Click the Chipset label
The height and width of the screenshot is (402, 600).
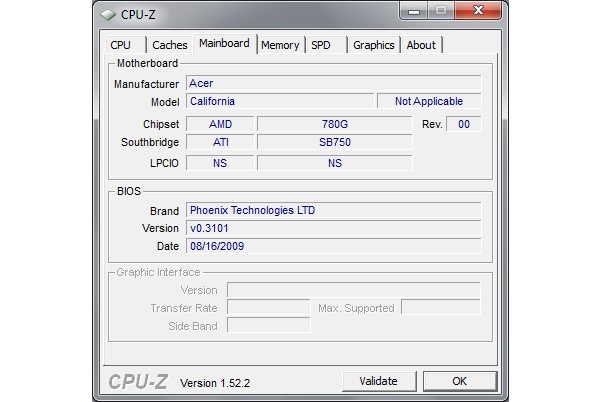coord(161,124)
